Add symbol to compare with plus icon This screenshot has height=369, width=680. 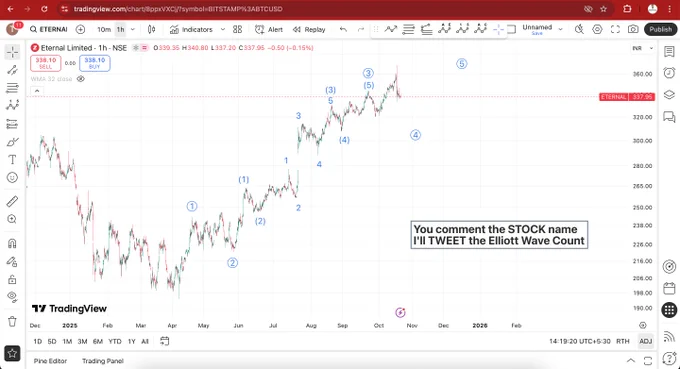pos(80,29)
